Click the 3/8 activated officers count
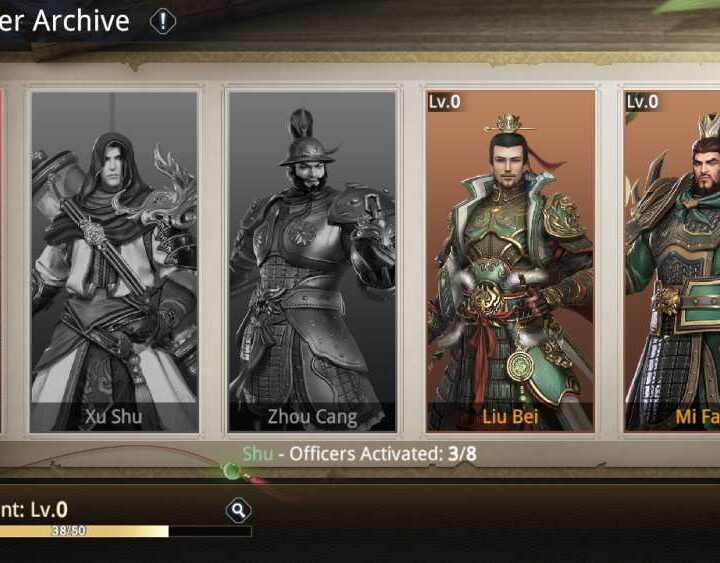Image resolution: width=720 pixels, height=563 pixels. tap(462, 454)
